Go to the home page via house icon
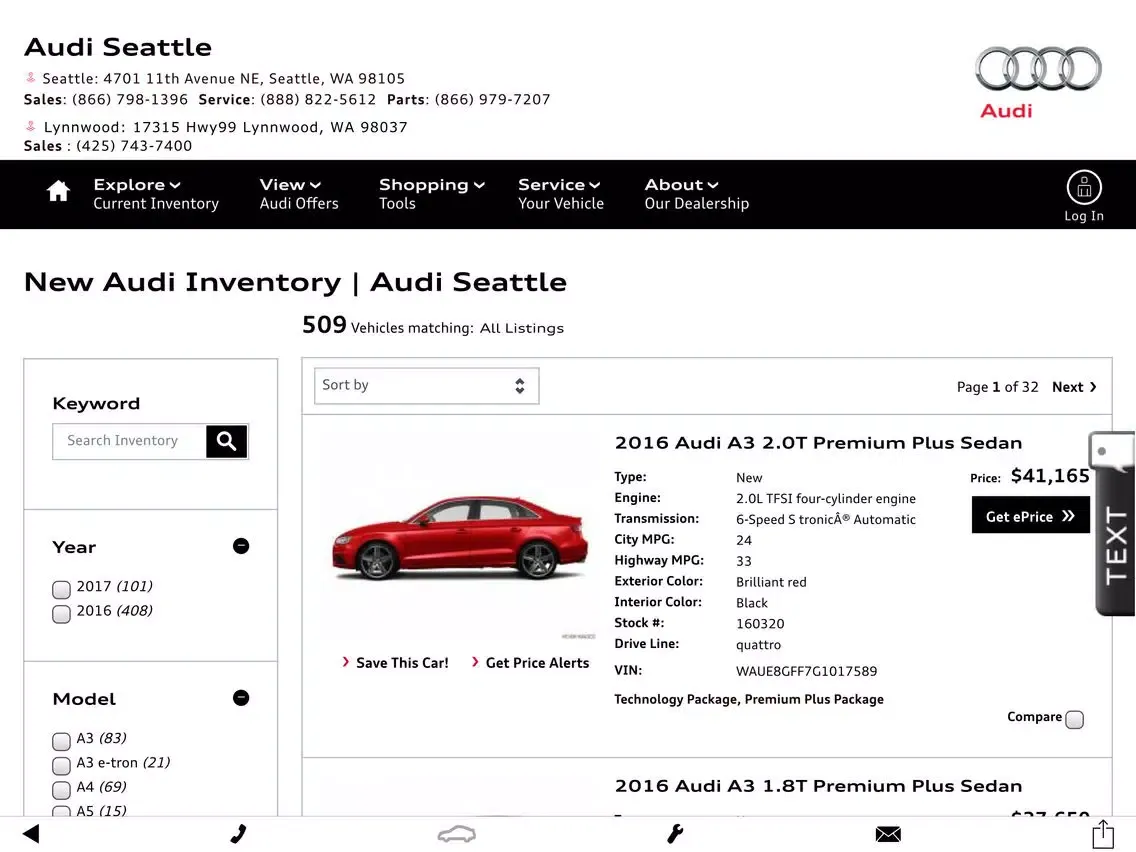Image resolution: width=1136 pixels, height=852 pixels. click(x=58, y=191)
